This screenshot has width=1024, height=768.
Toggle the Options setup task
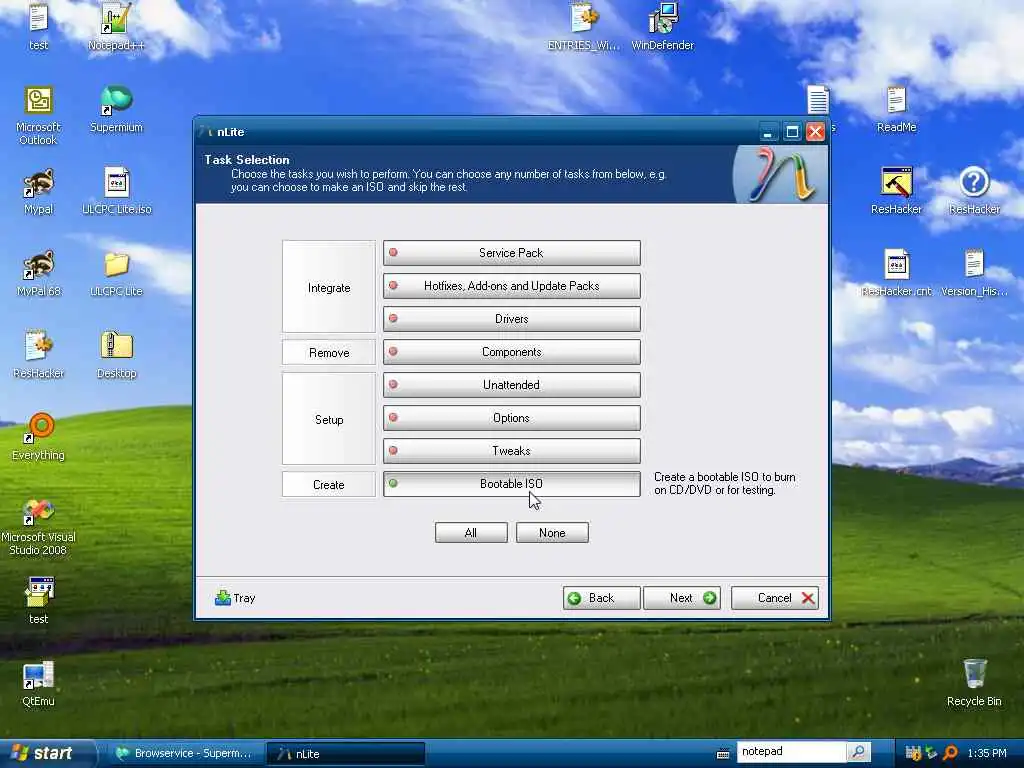[x=511, y=418]
